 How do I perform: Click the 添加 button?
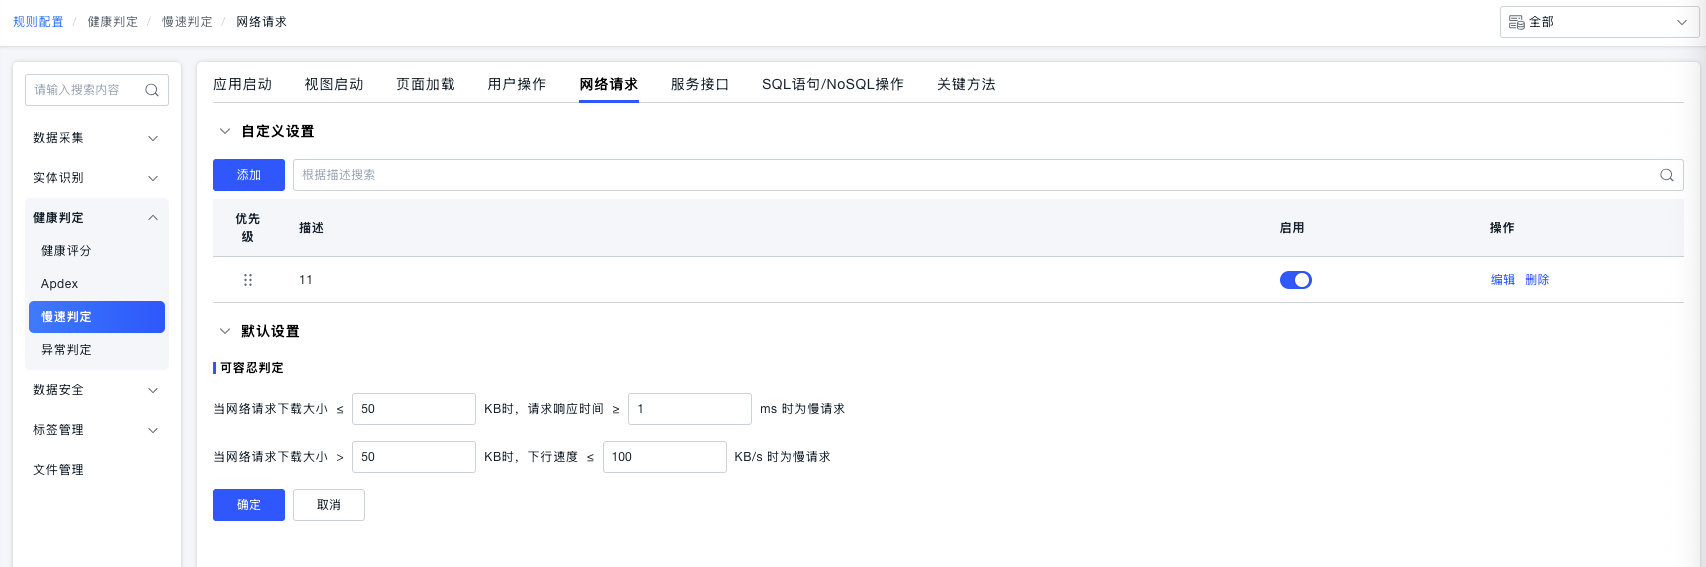pos(249,175)
